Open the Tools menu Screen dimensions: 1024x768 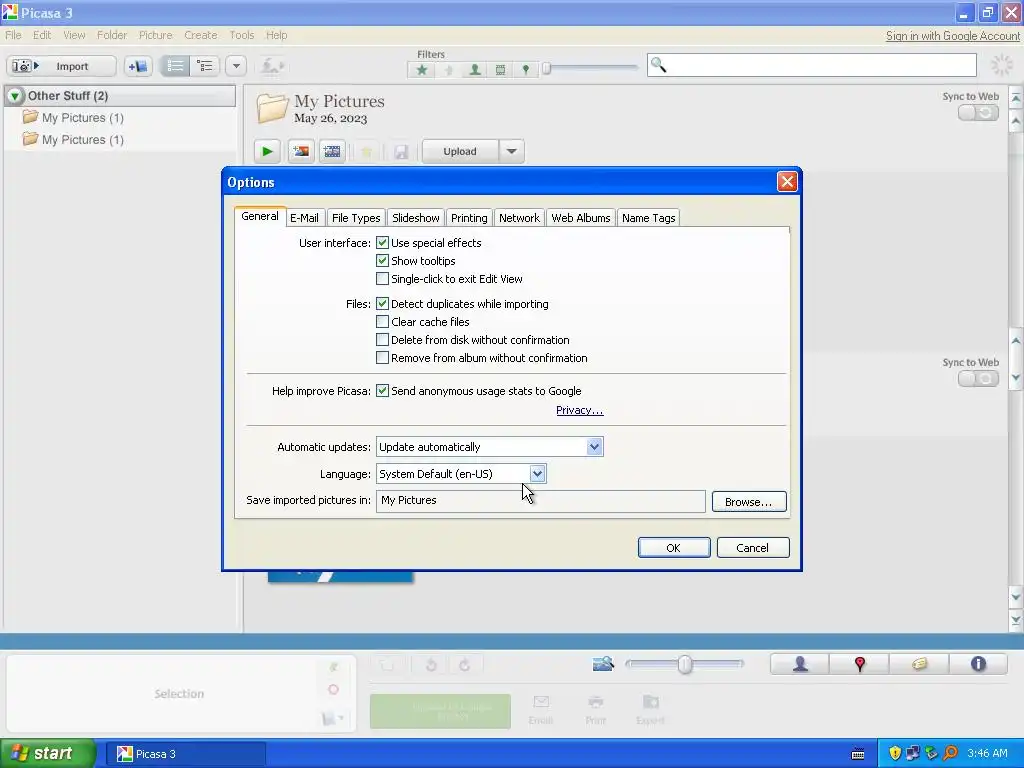click(242, 35)
